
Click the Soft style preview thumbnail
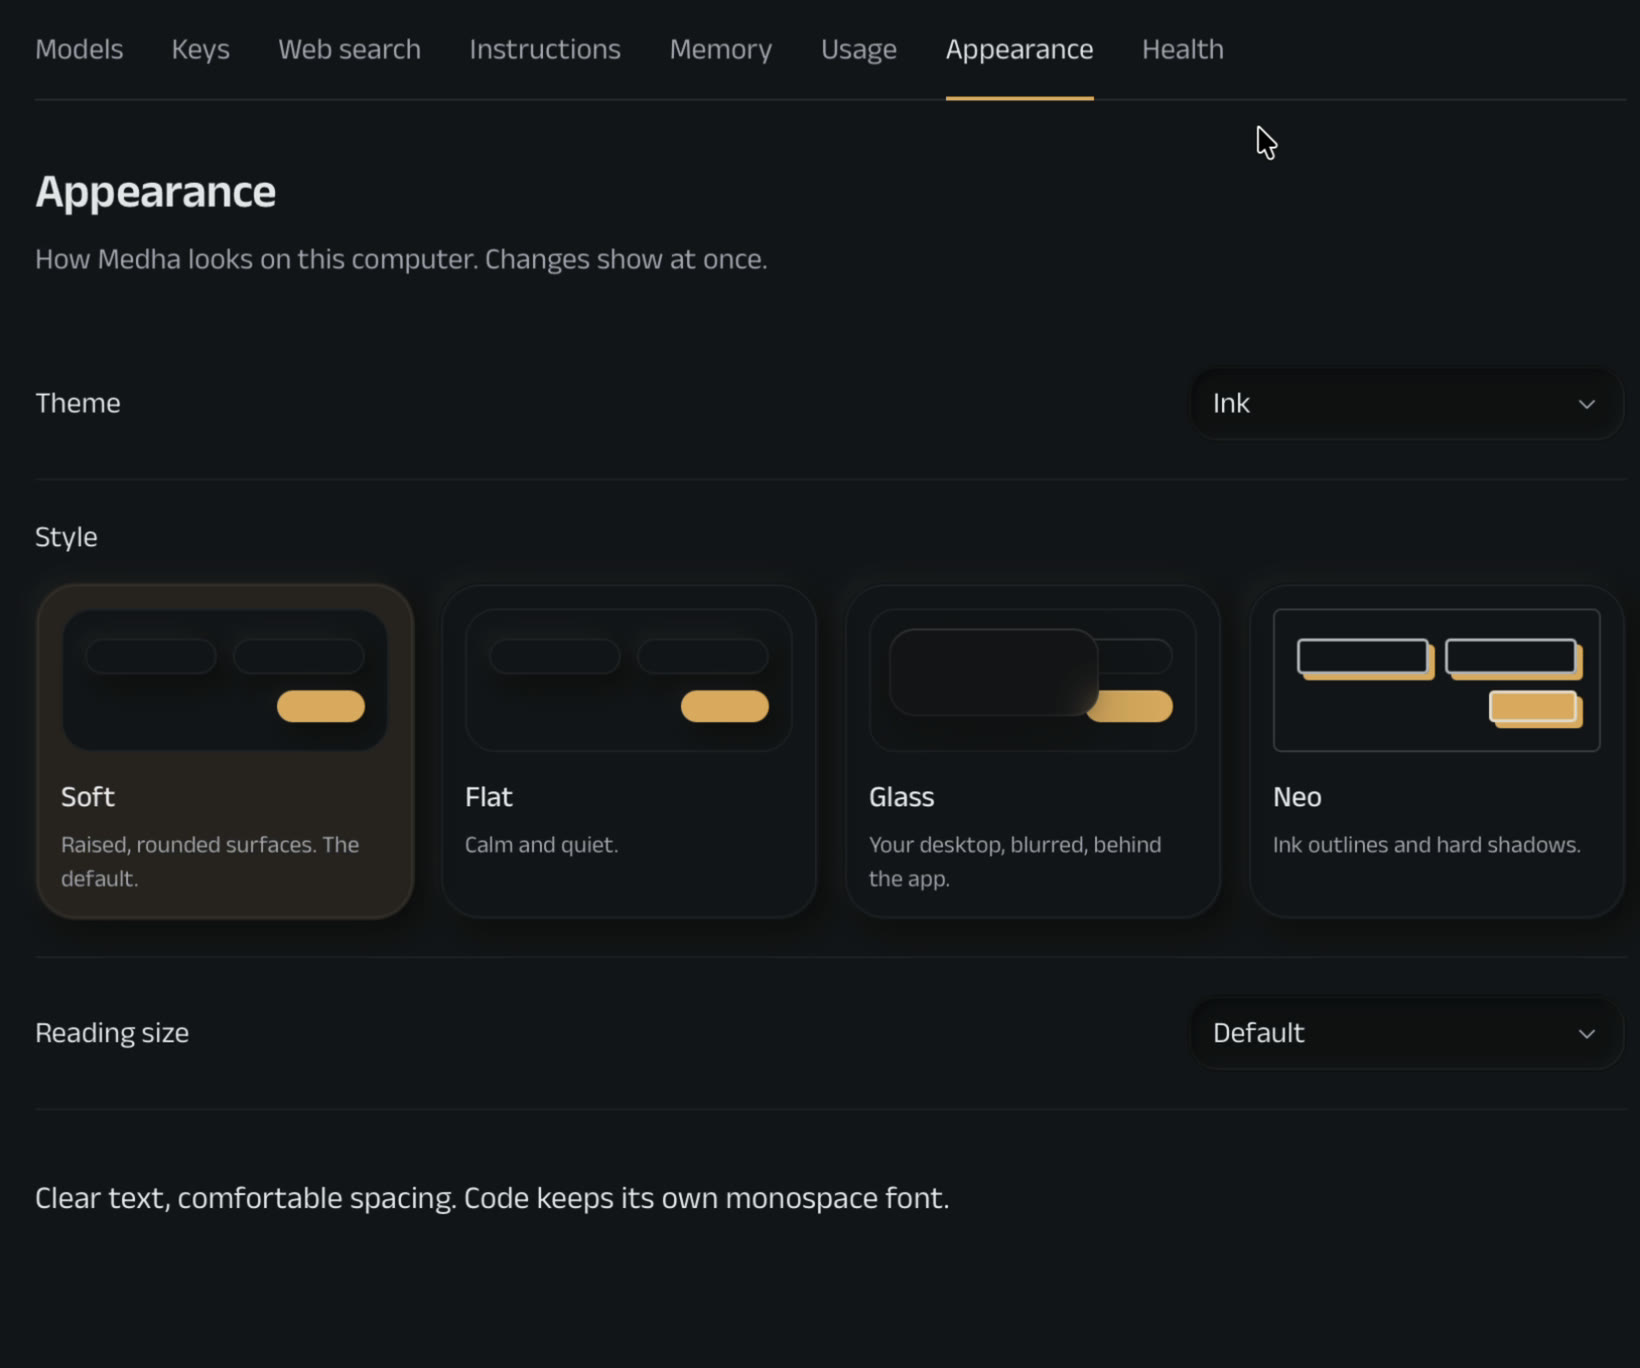225,680
